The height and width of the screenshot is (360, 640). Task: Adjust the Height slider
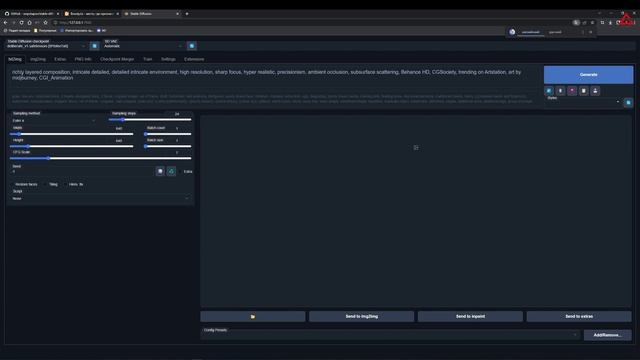point(71,146)
